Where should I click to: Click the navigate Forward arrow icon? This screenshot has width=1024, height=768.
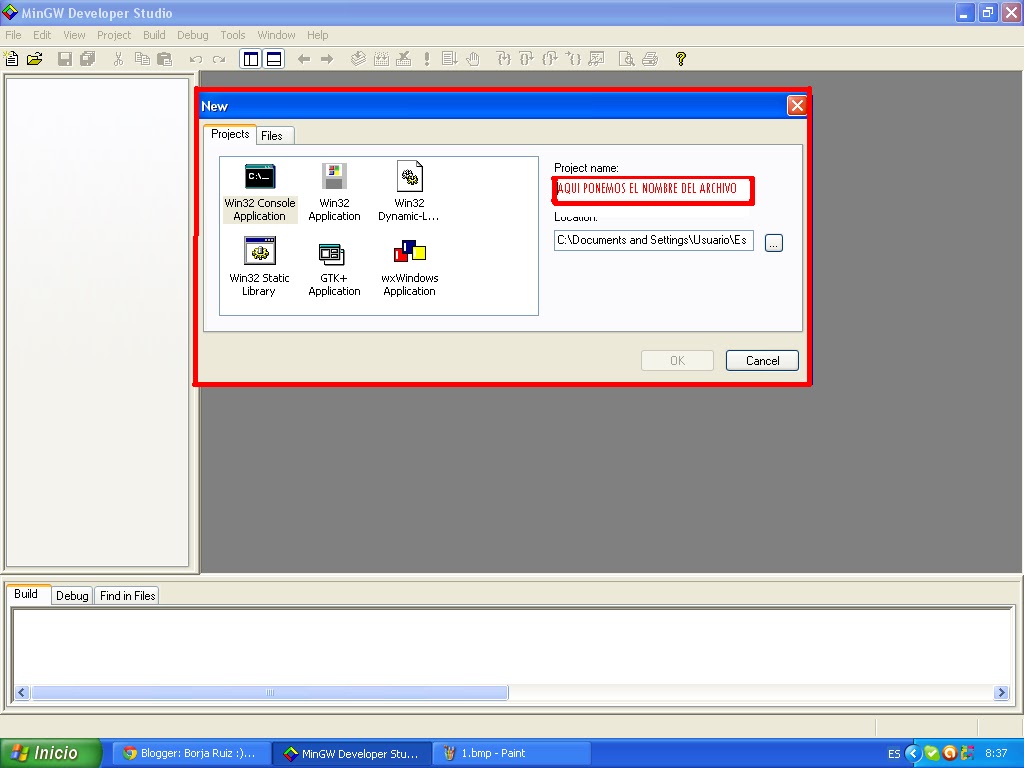327,59
